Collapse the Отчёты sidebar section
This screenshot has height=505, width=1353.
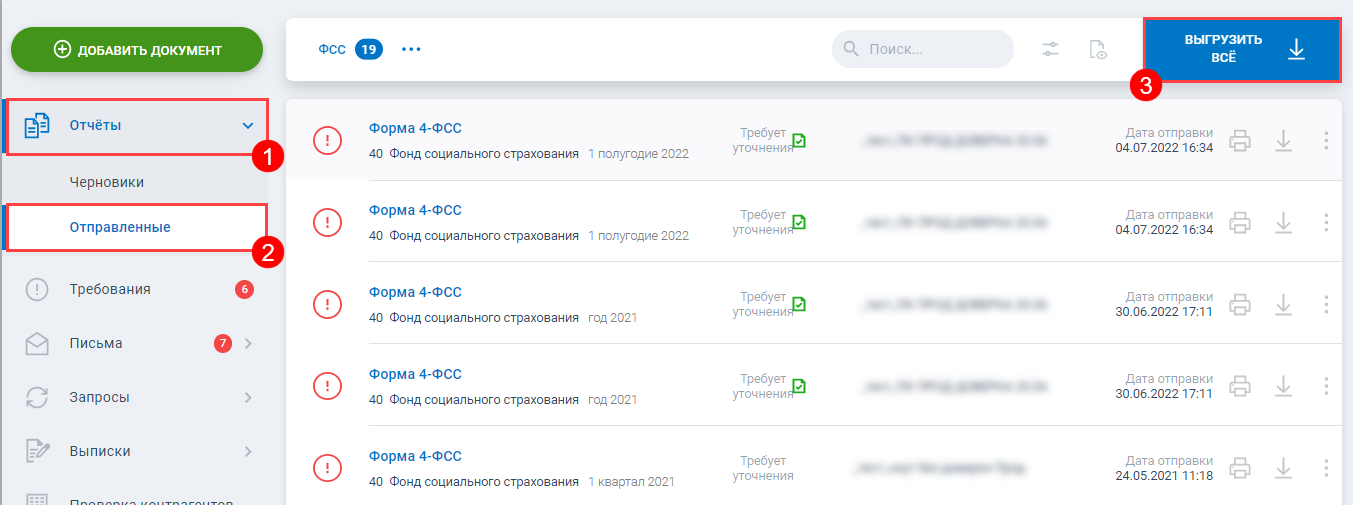pos(248,126)
